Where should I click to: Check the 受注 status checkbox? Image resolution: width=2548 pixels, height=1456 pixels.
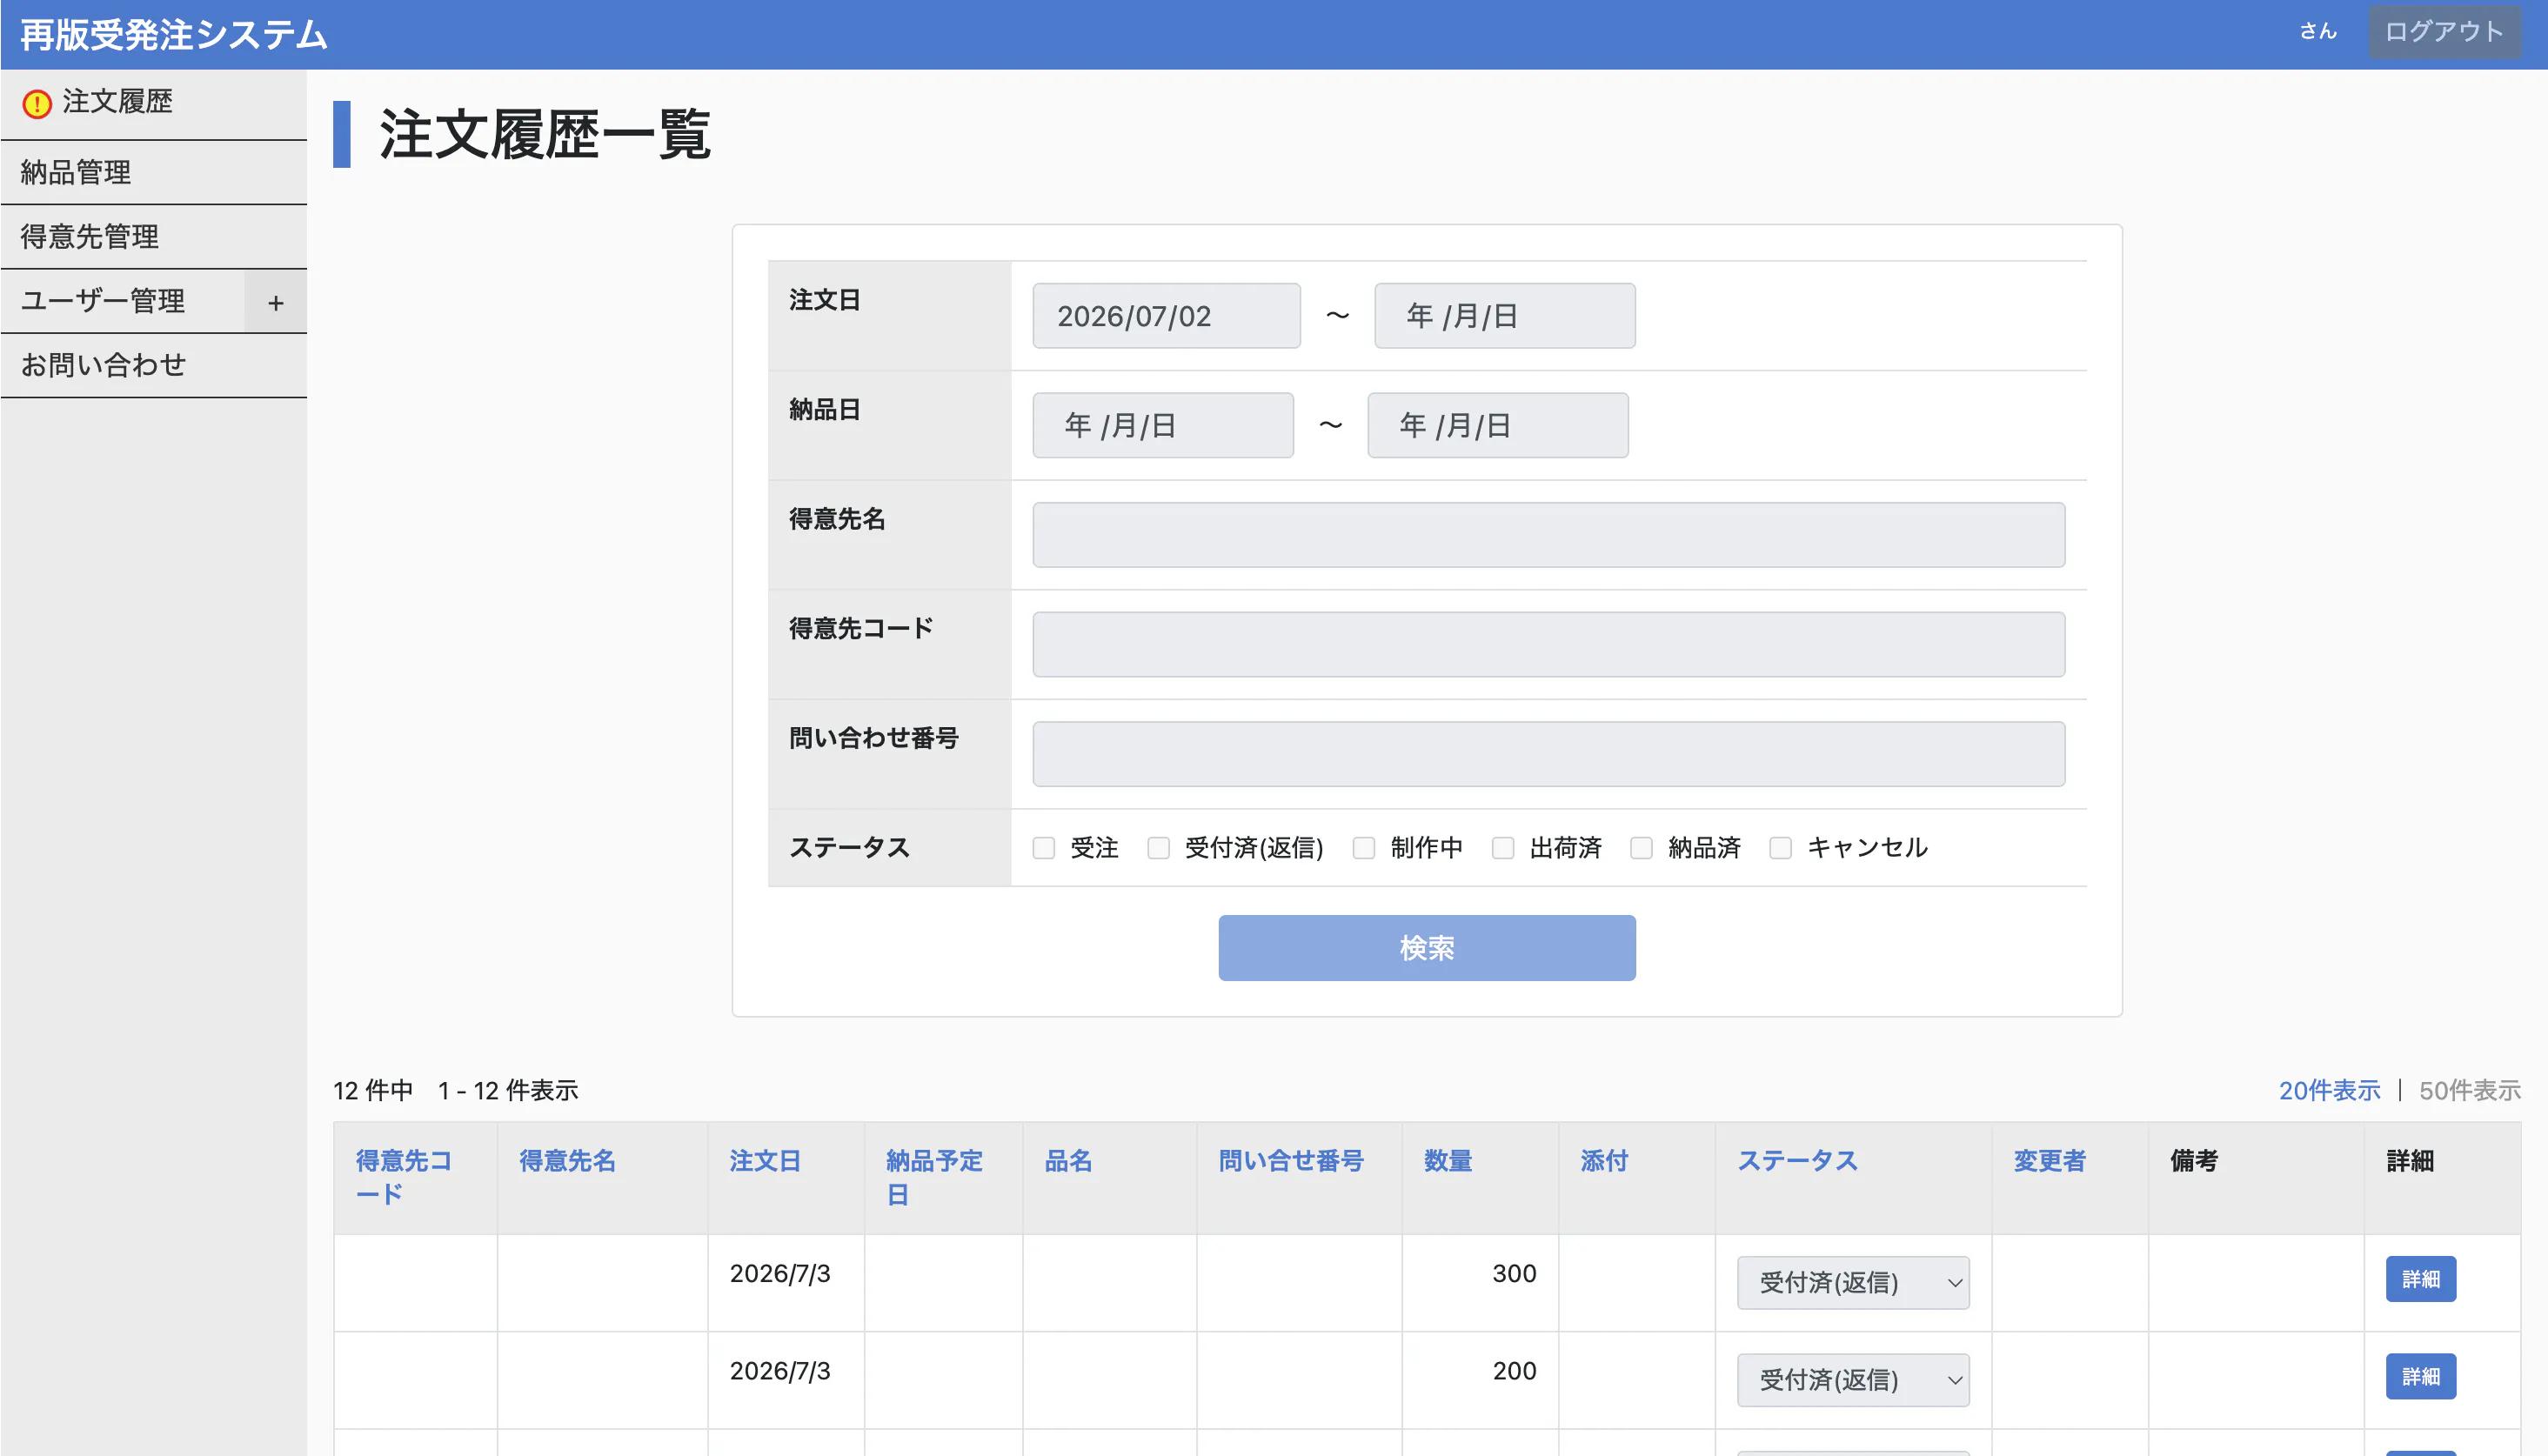1044,848
